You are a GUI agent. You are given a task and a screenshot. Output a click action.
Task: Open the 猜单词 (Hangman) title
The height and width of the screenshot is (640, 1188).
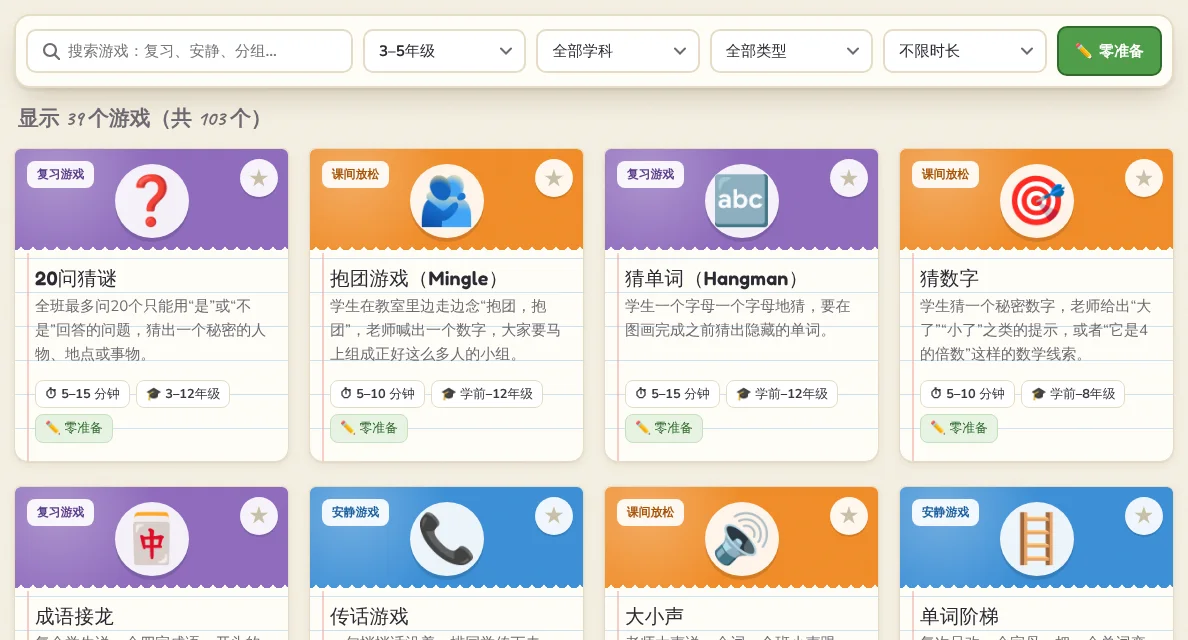click(x=714, y=279)
